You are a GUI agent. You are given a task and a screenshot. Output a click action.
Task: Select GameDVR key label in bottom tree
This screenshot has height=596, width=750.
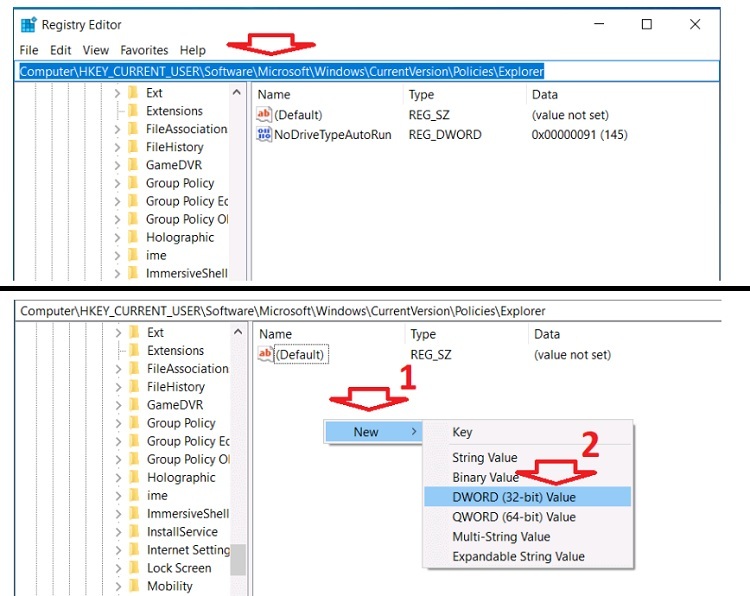pyautogui.click(x=175, y=405)
